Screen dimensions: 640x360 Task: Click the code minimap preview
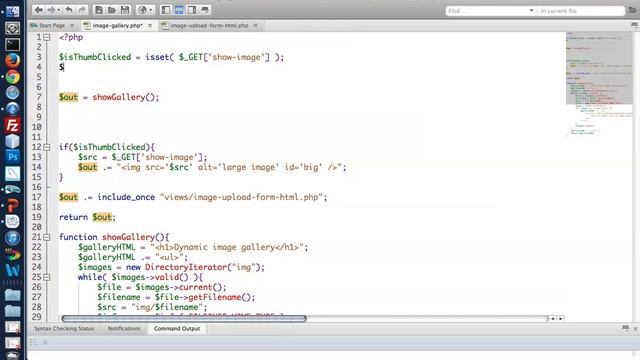pyautogui.click(x=599, y=84)
